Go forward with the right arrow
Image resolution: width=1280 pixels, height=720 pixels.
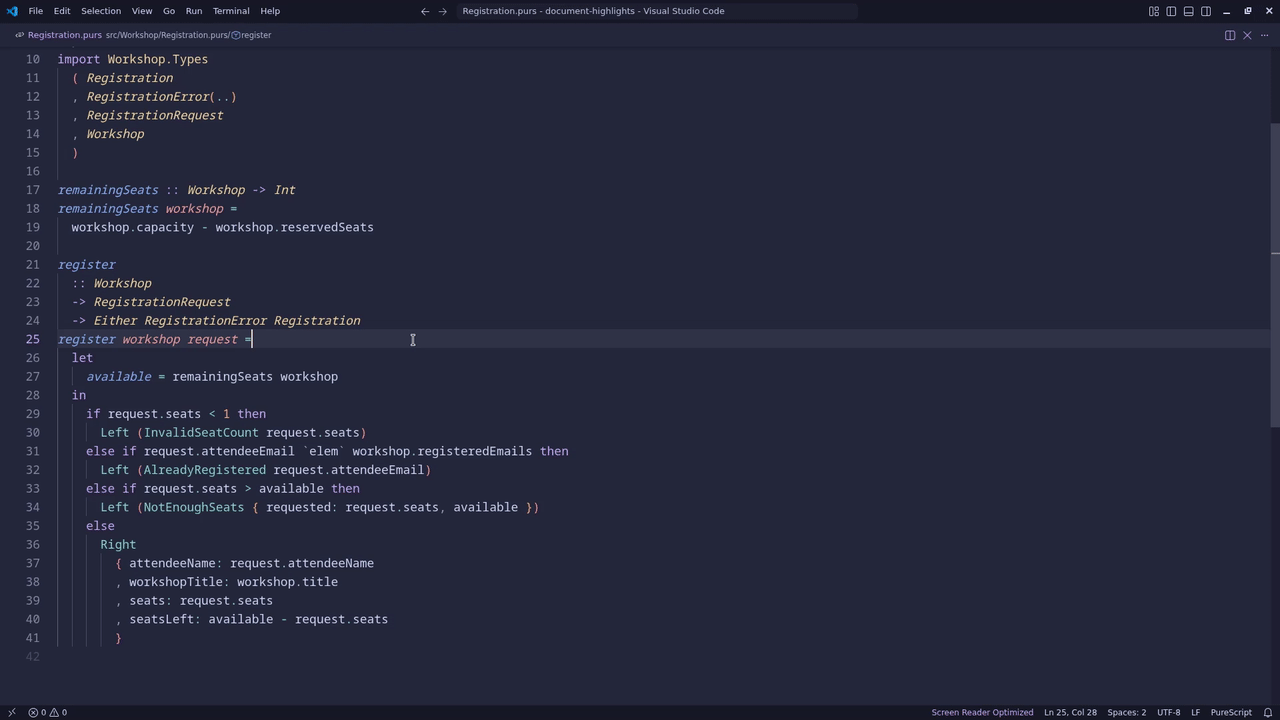tap(443, 11)
